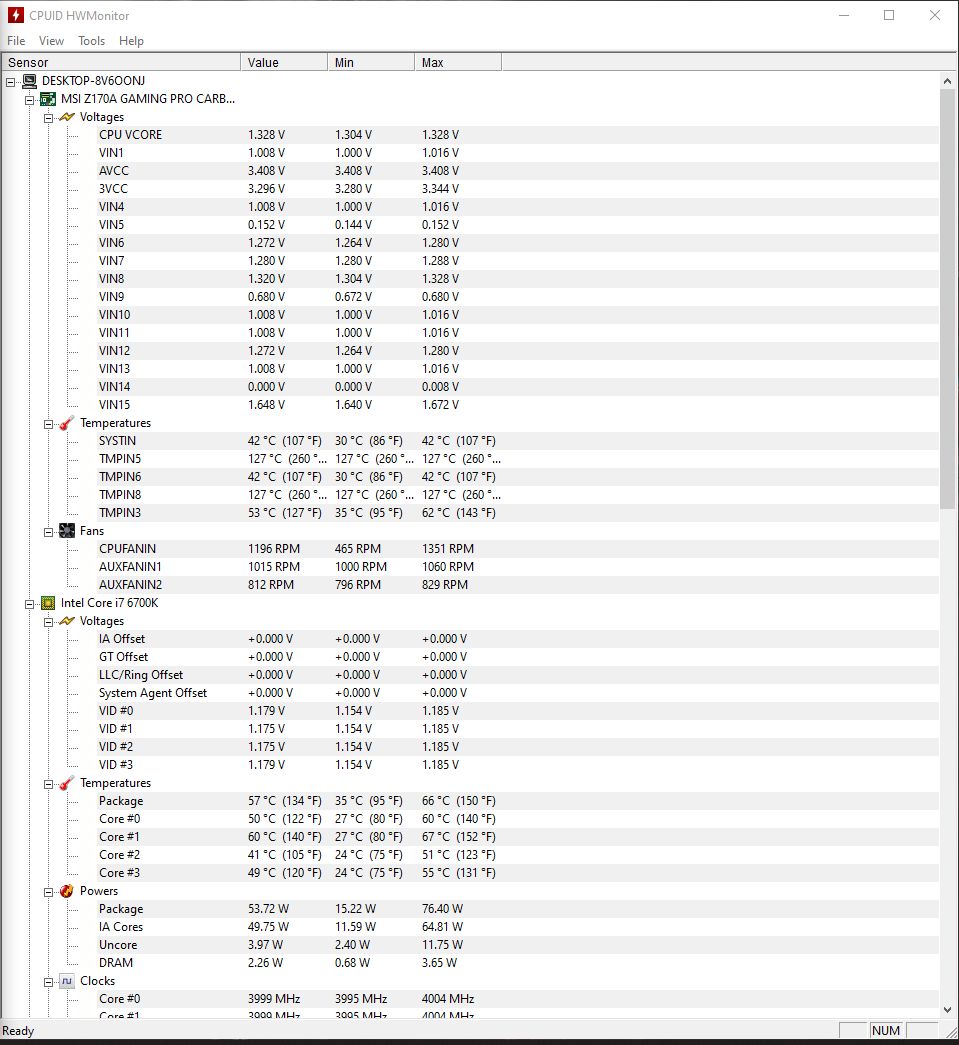Collapse the CPU Voltages group
The image size is (959, 1045).
pyautogui.click(x=48, y=622)
